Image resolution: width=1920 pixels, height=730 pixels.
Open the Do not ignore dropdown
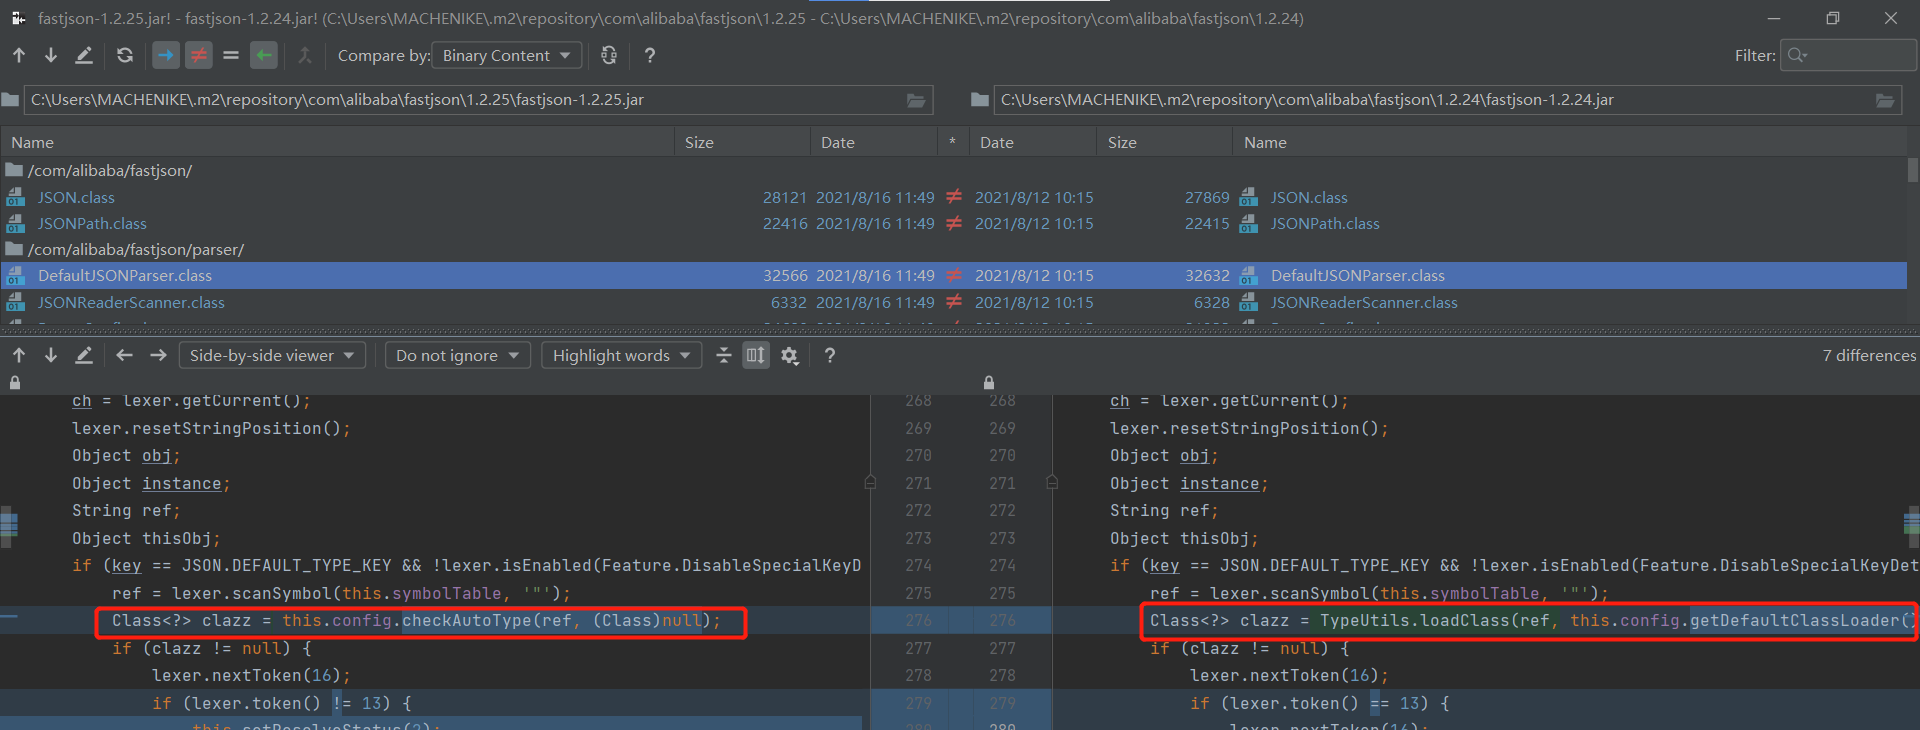point(457,355)
